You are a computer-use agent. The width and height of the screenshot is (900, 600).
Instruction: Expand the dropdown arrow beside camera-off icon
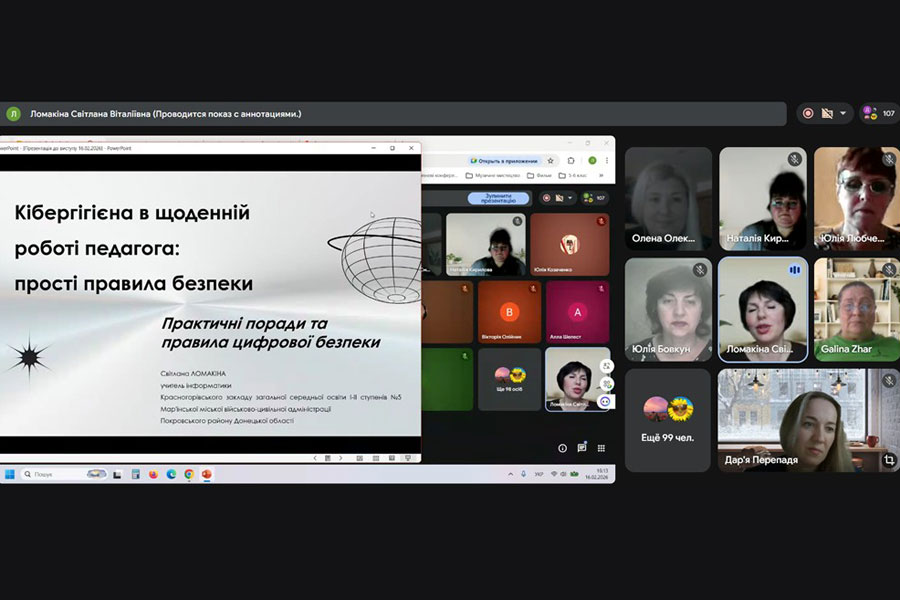[843, 114]
